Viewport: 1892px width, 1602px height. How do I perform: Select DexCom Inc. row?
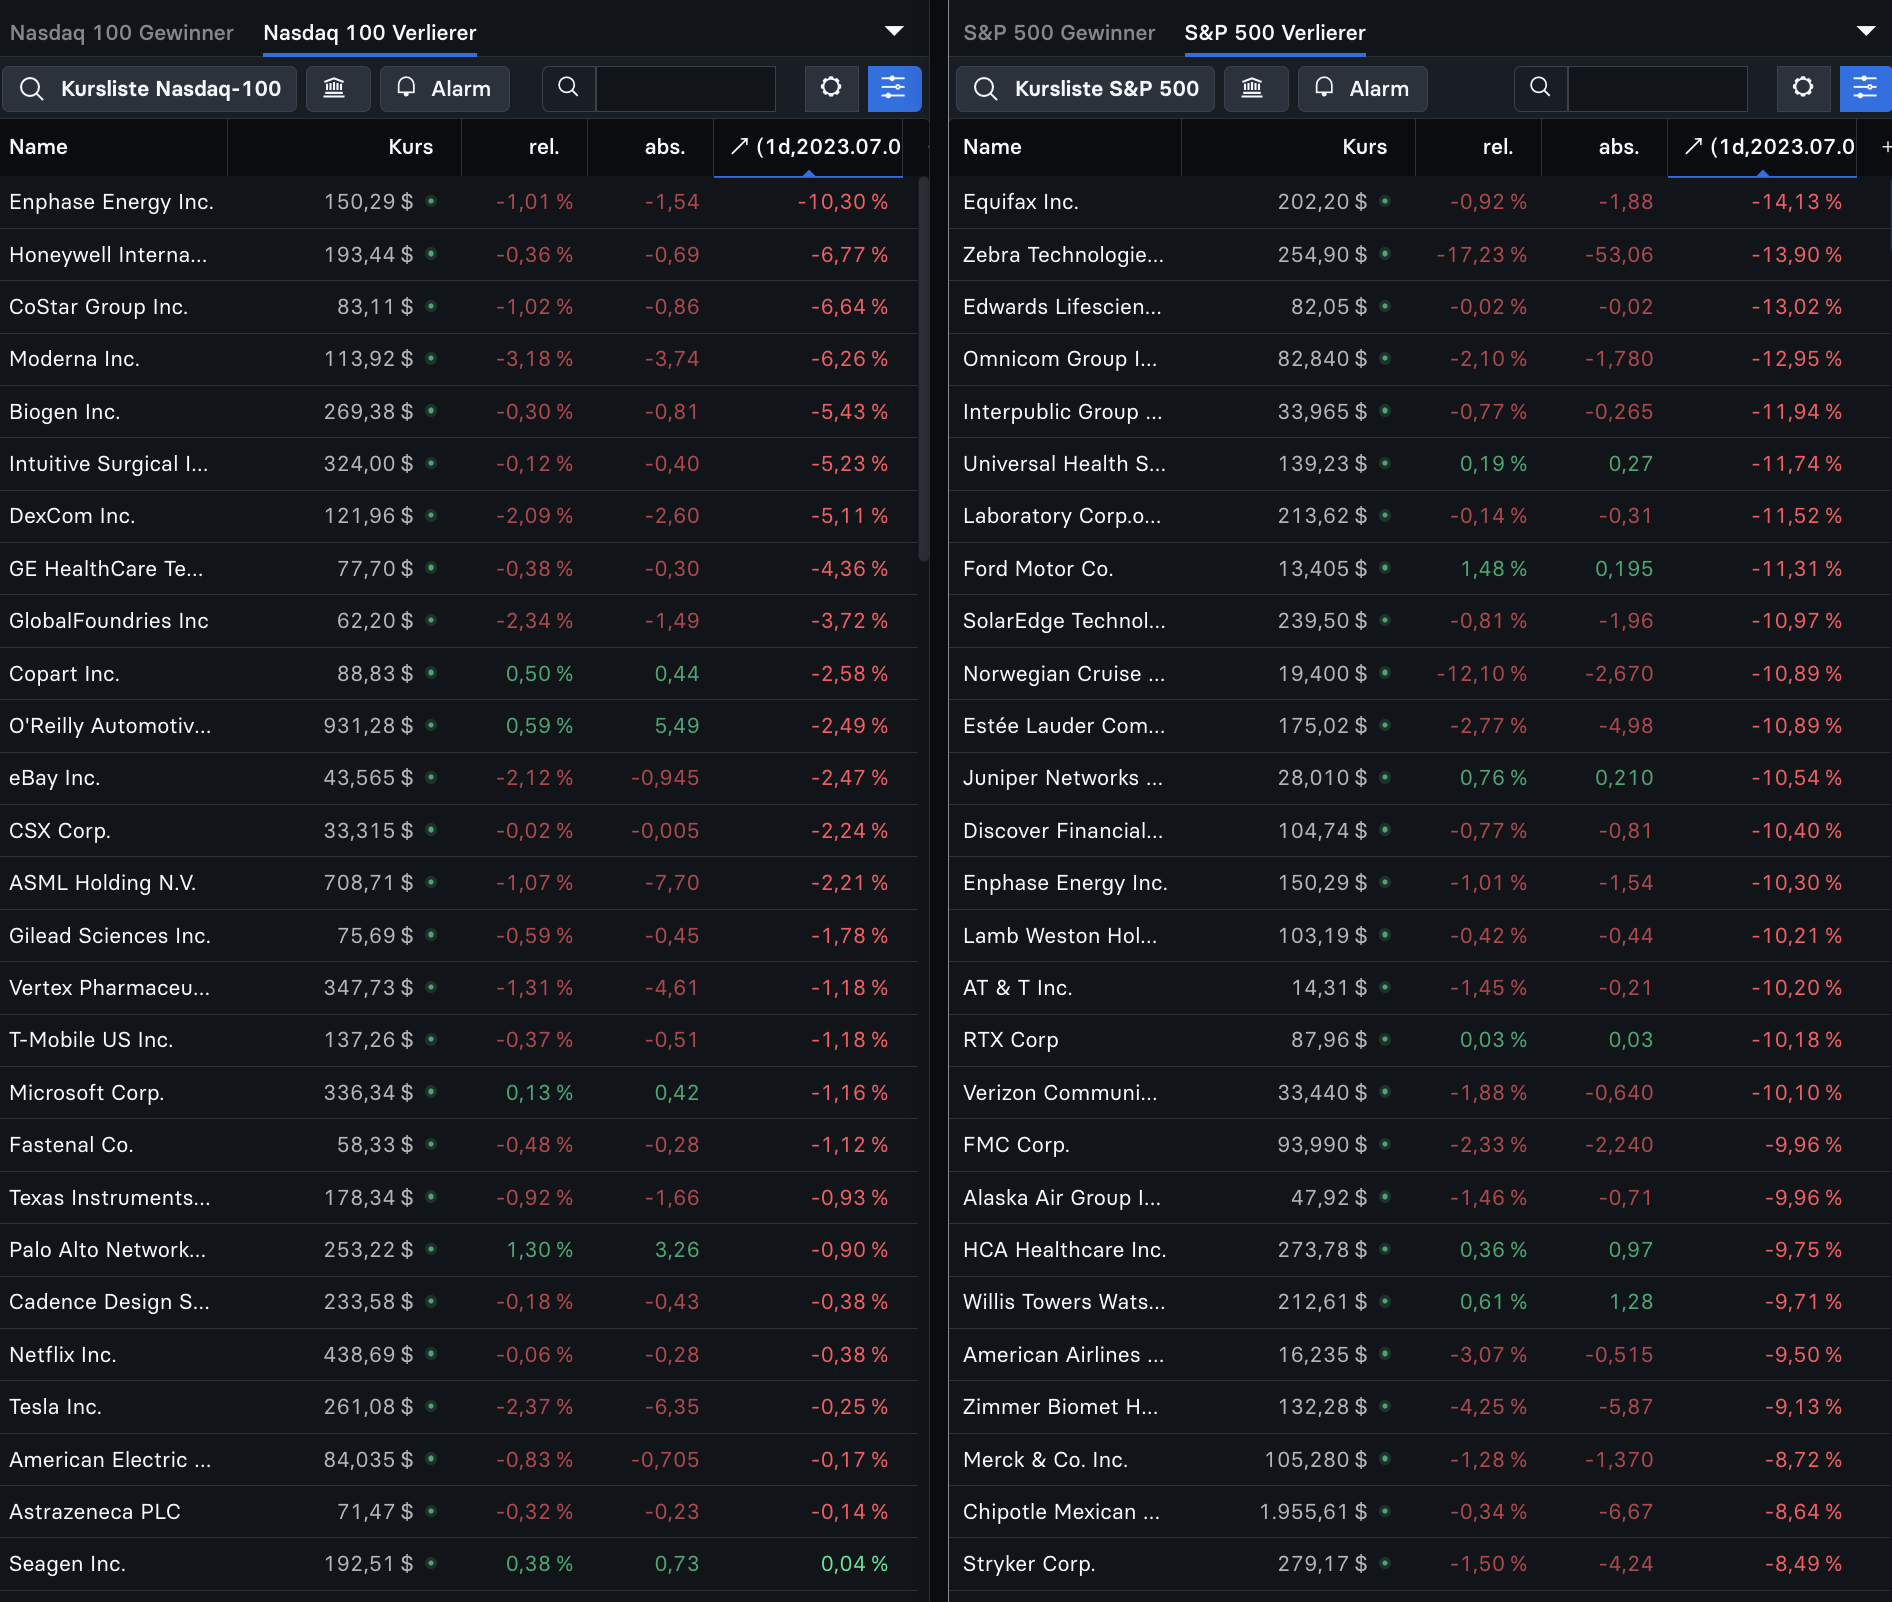459,516
